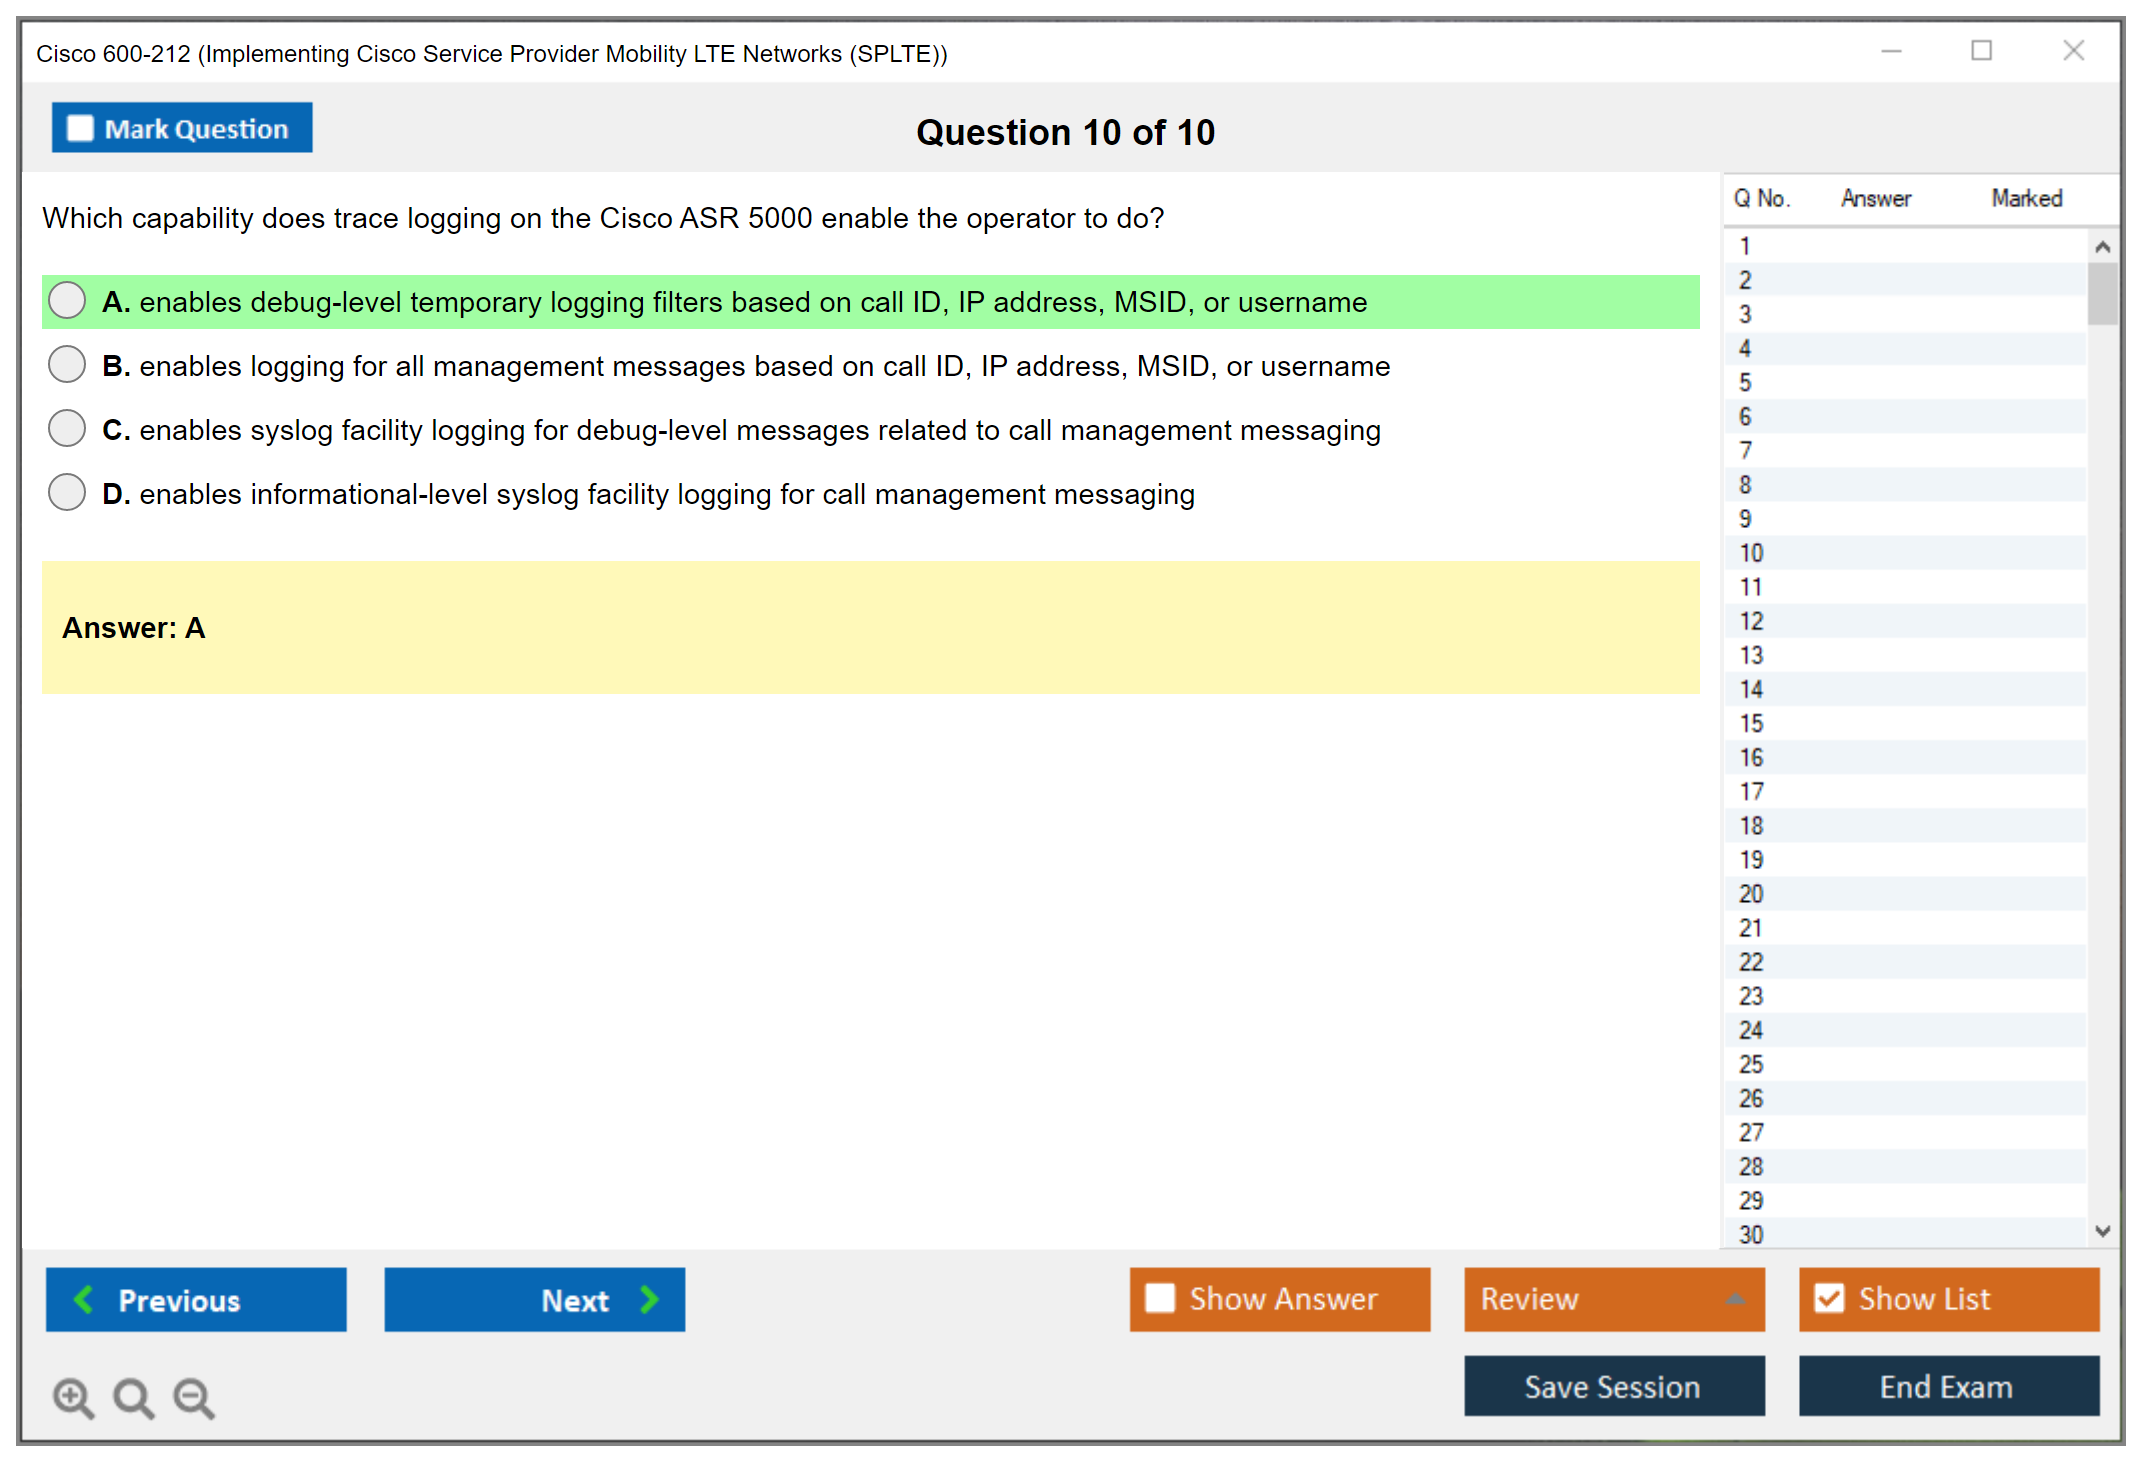Click the zoom out magnifier icon
The width and height of the screenshot is (2150, 1470).
tap(194, 1397)
